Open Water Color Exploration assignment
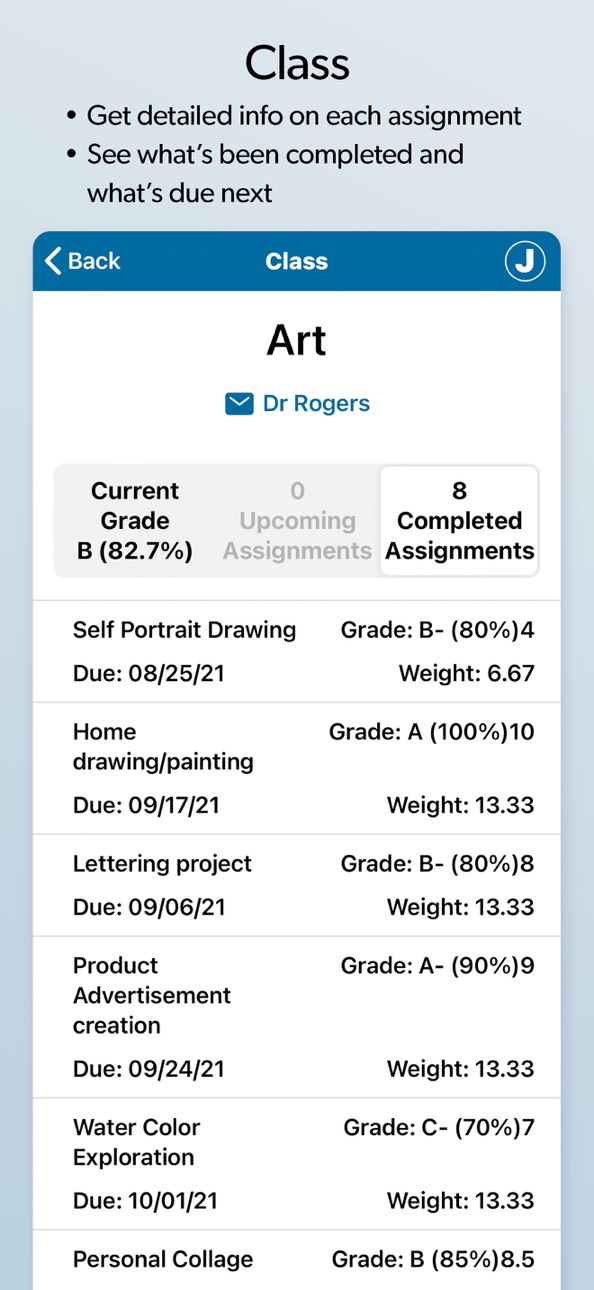 pyautogui.click(x=297, y=1164)
